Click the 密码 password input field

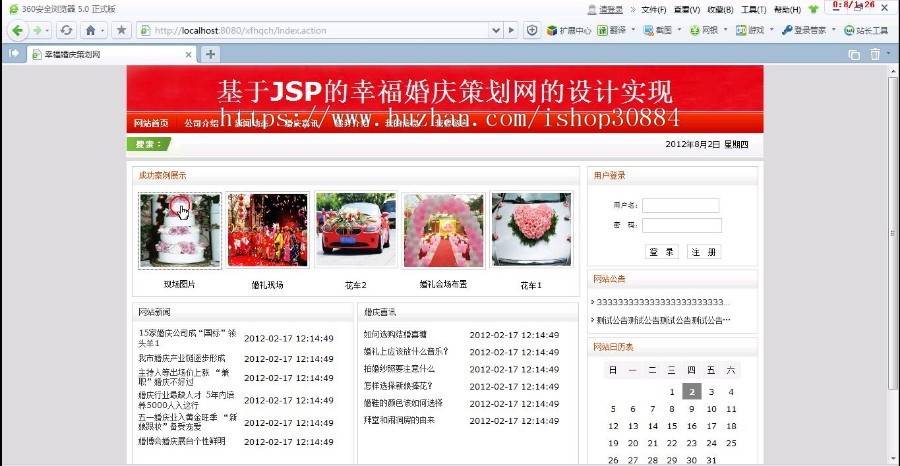coord(682,226)
